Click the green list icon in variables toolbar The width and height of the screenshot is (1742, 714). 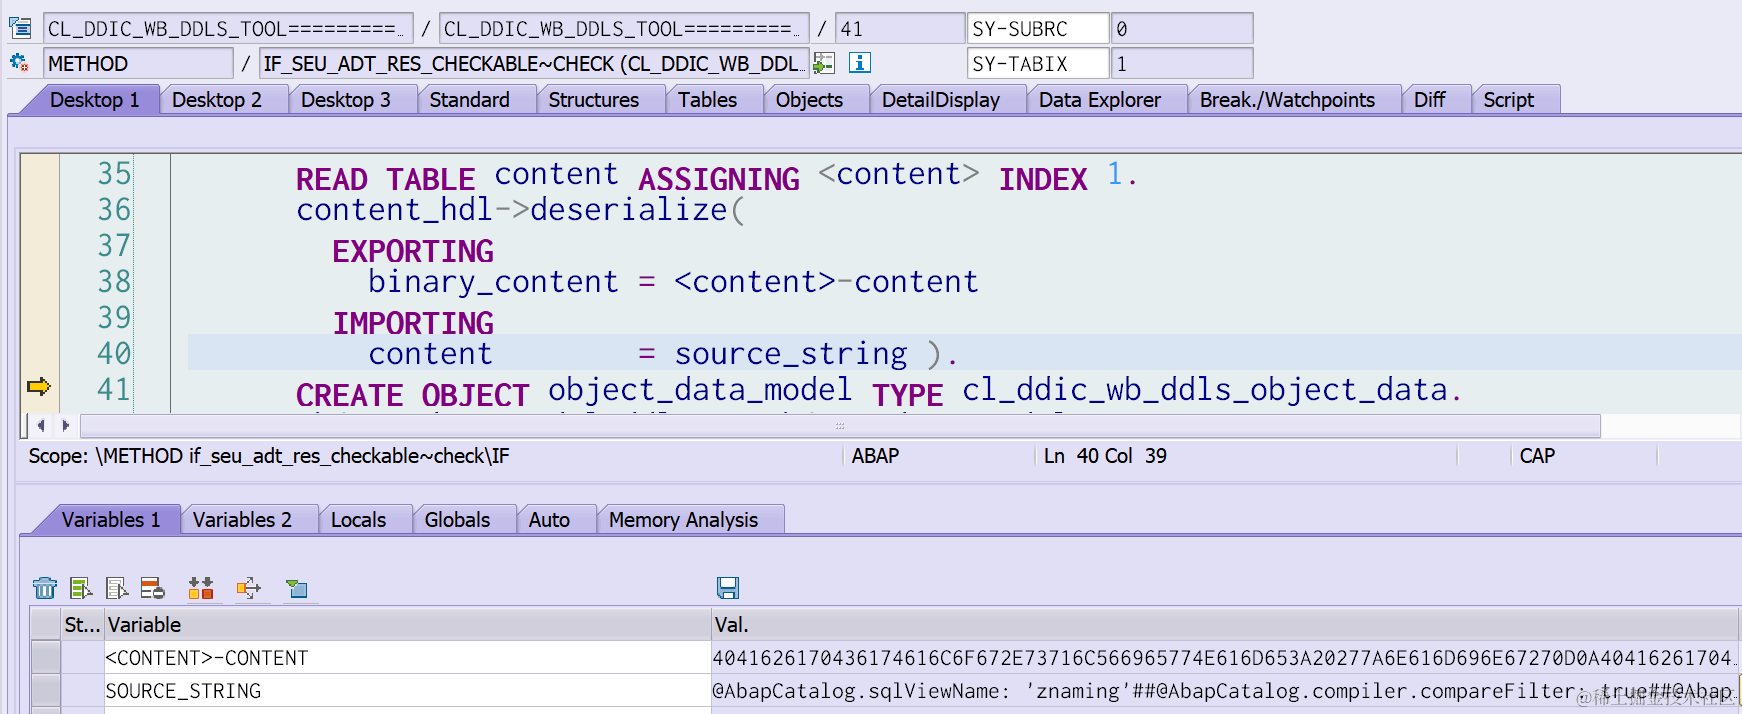pos(82,588)
